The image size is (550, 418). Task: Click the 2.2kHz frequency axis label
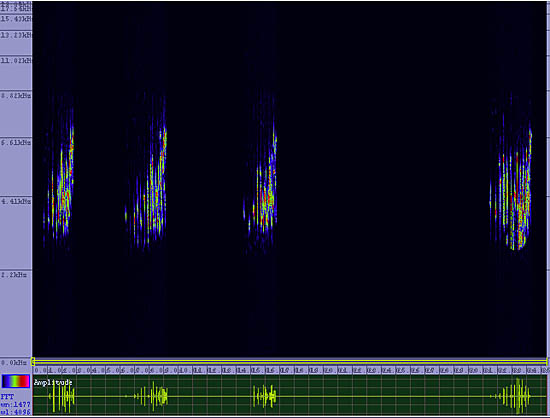[14, 275]
